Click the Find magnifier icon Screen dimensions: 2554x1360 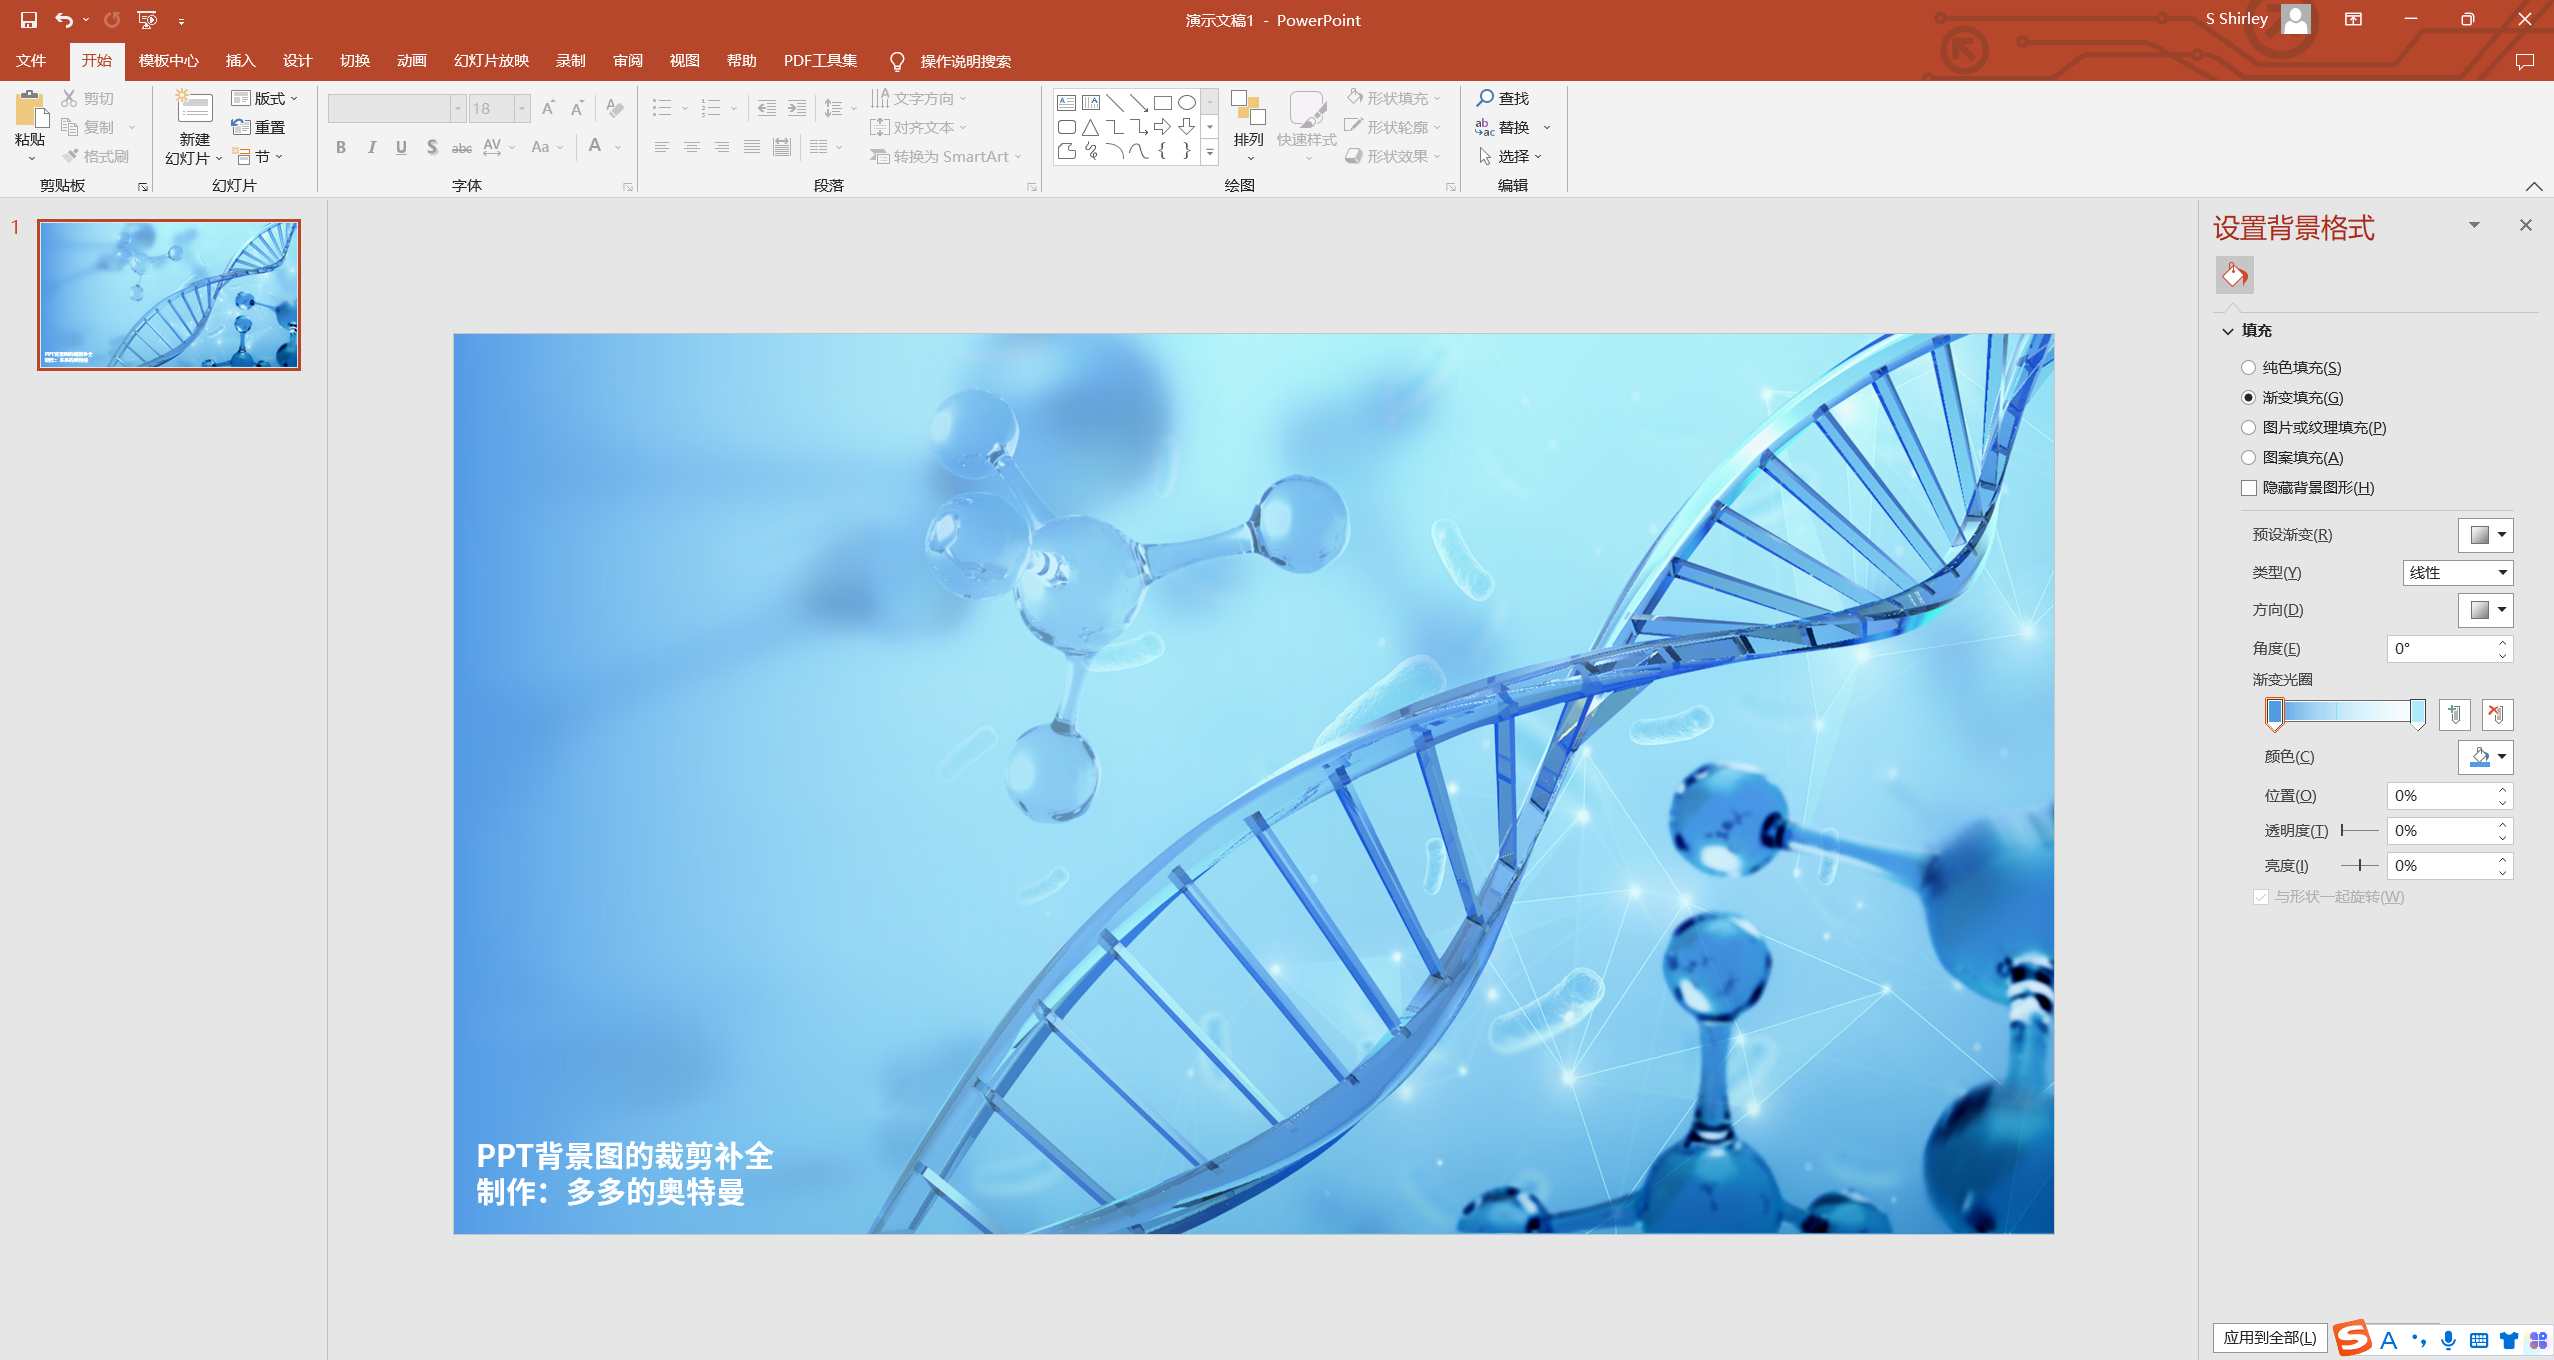pyautogui.click(x=1486, y=98)
